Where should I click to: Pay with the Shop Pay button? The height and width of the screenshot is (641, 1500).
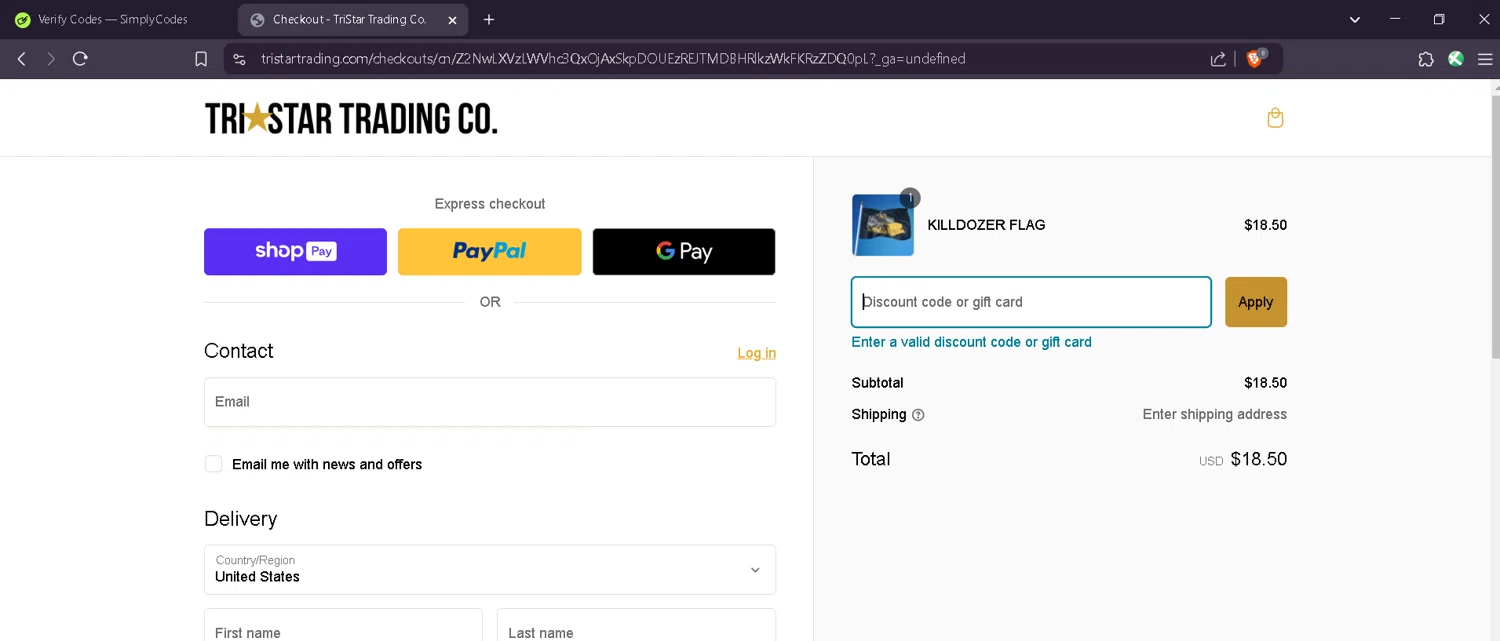pyautogui.click(x=295, y=251)
